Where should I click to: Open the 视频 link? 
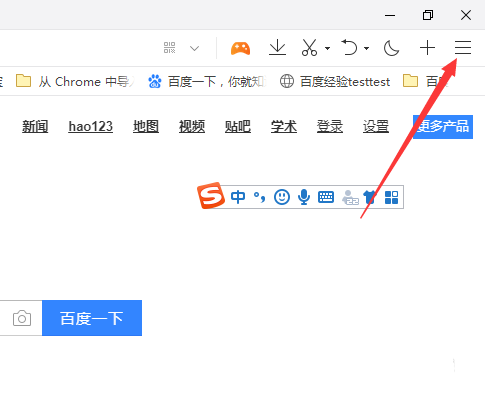point(192,127)
